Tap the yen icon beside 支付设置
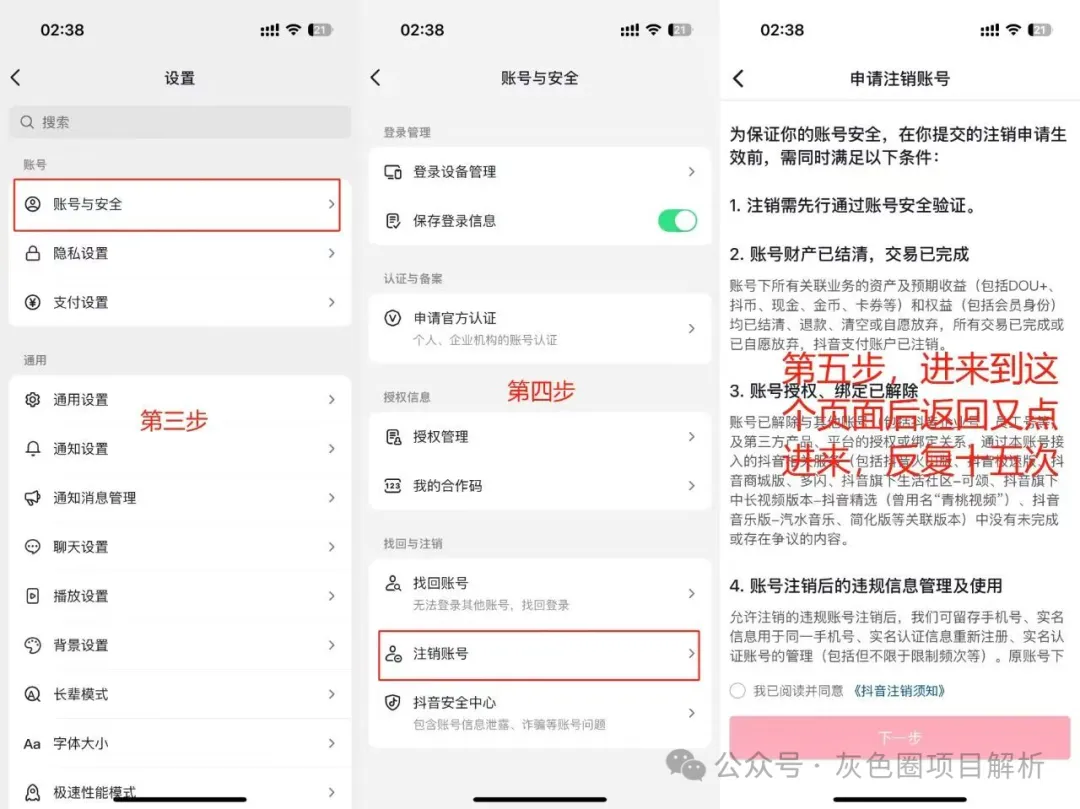The image size is (1080, 809). (x=33, y=303)
